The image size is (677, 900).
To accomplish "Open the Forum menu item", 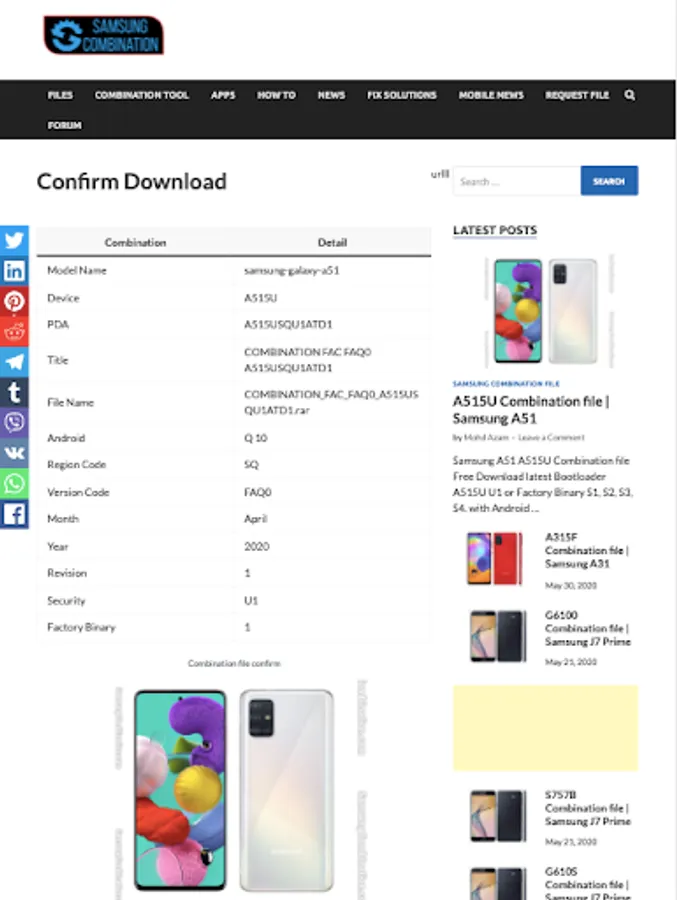I will [64, 125].
